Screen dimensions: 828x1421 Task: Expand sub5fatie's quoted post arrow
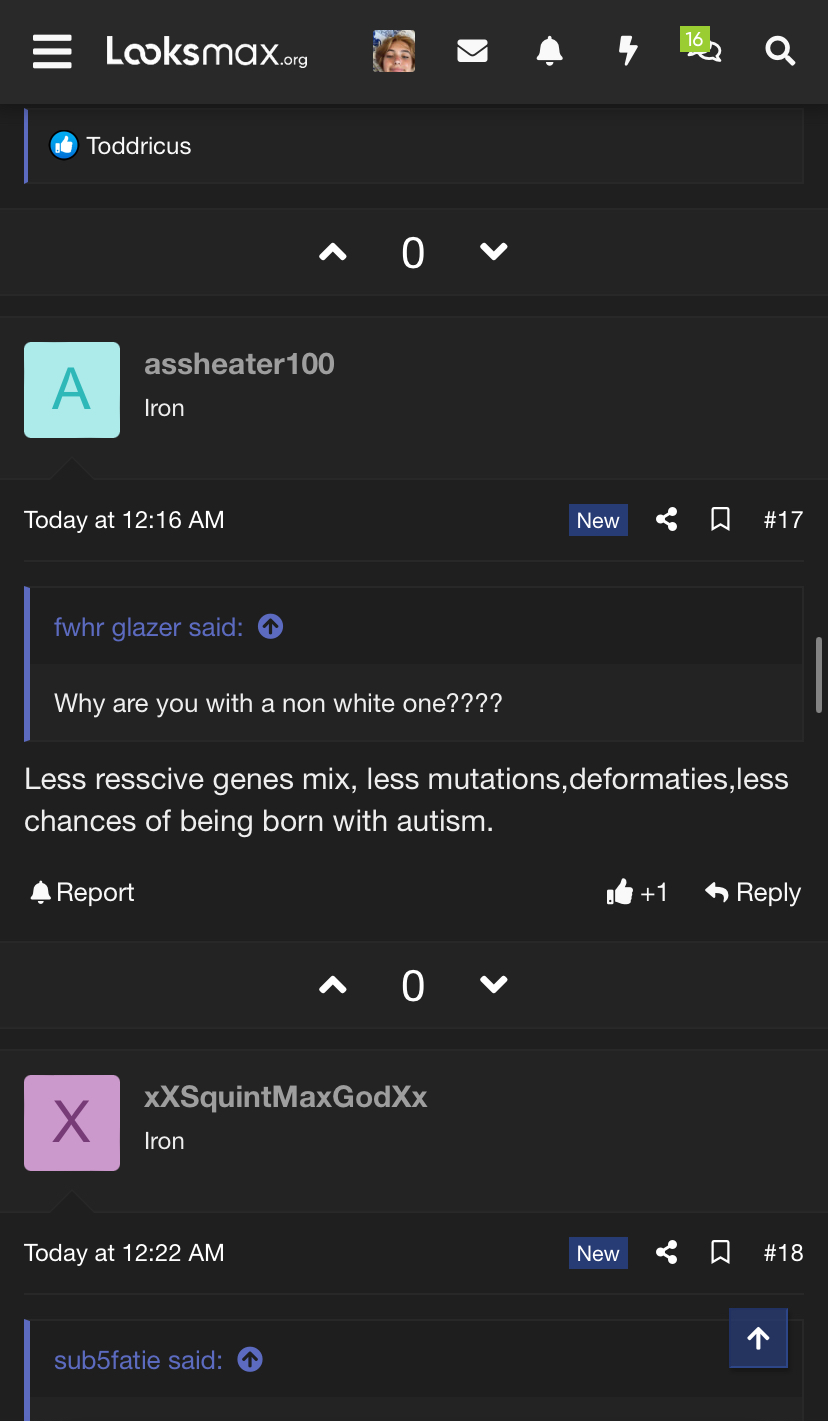[x=250, y=1360]
